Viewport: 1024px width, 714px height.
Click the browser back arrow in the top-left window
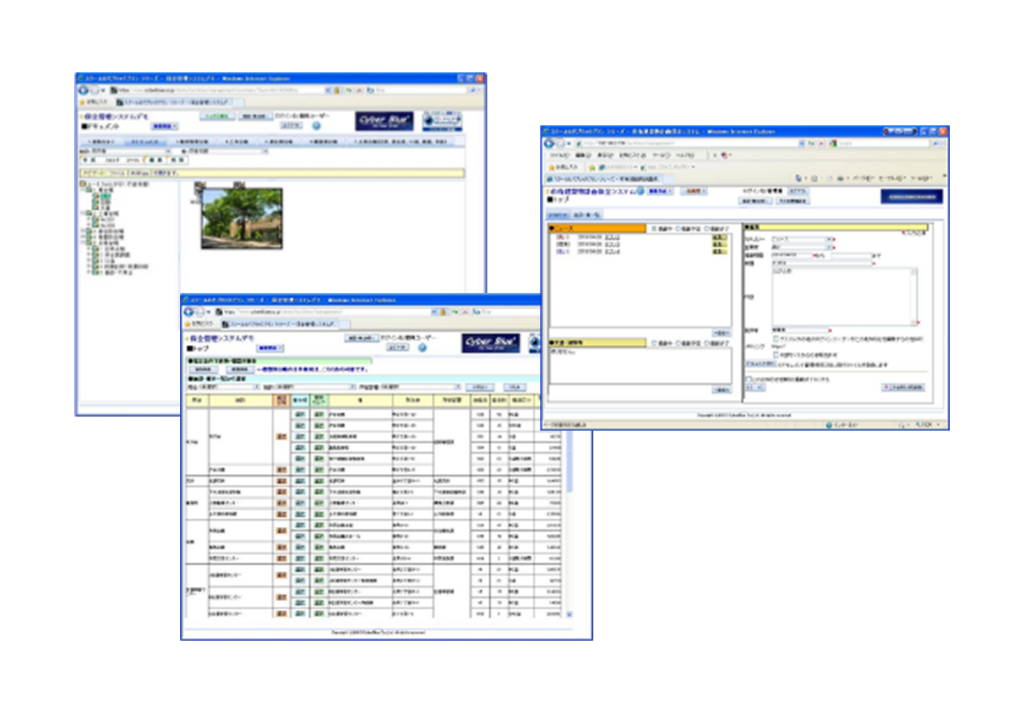[84, 90]
